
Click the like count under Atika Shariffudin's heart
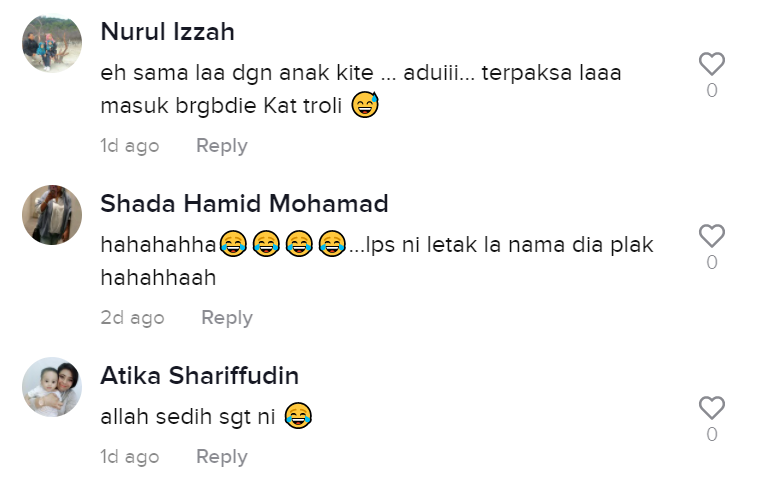point(712,434)
